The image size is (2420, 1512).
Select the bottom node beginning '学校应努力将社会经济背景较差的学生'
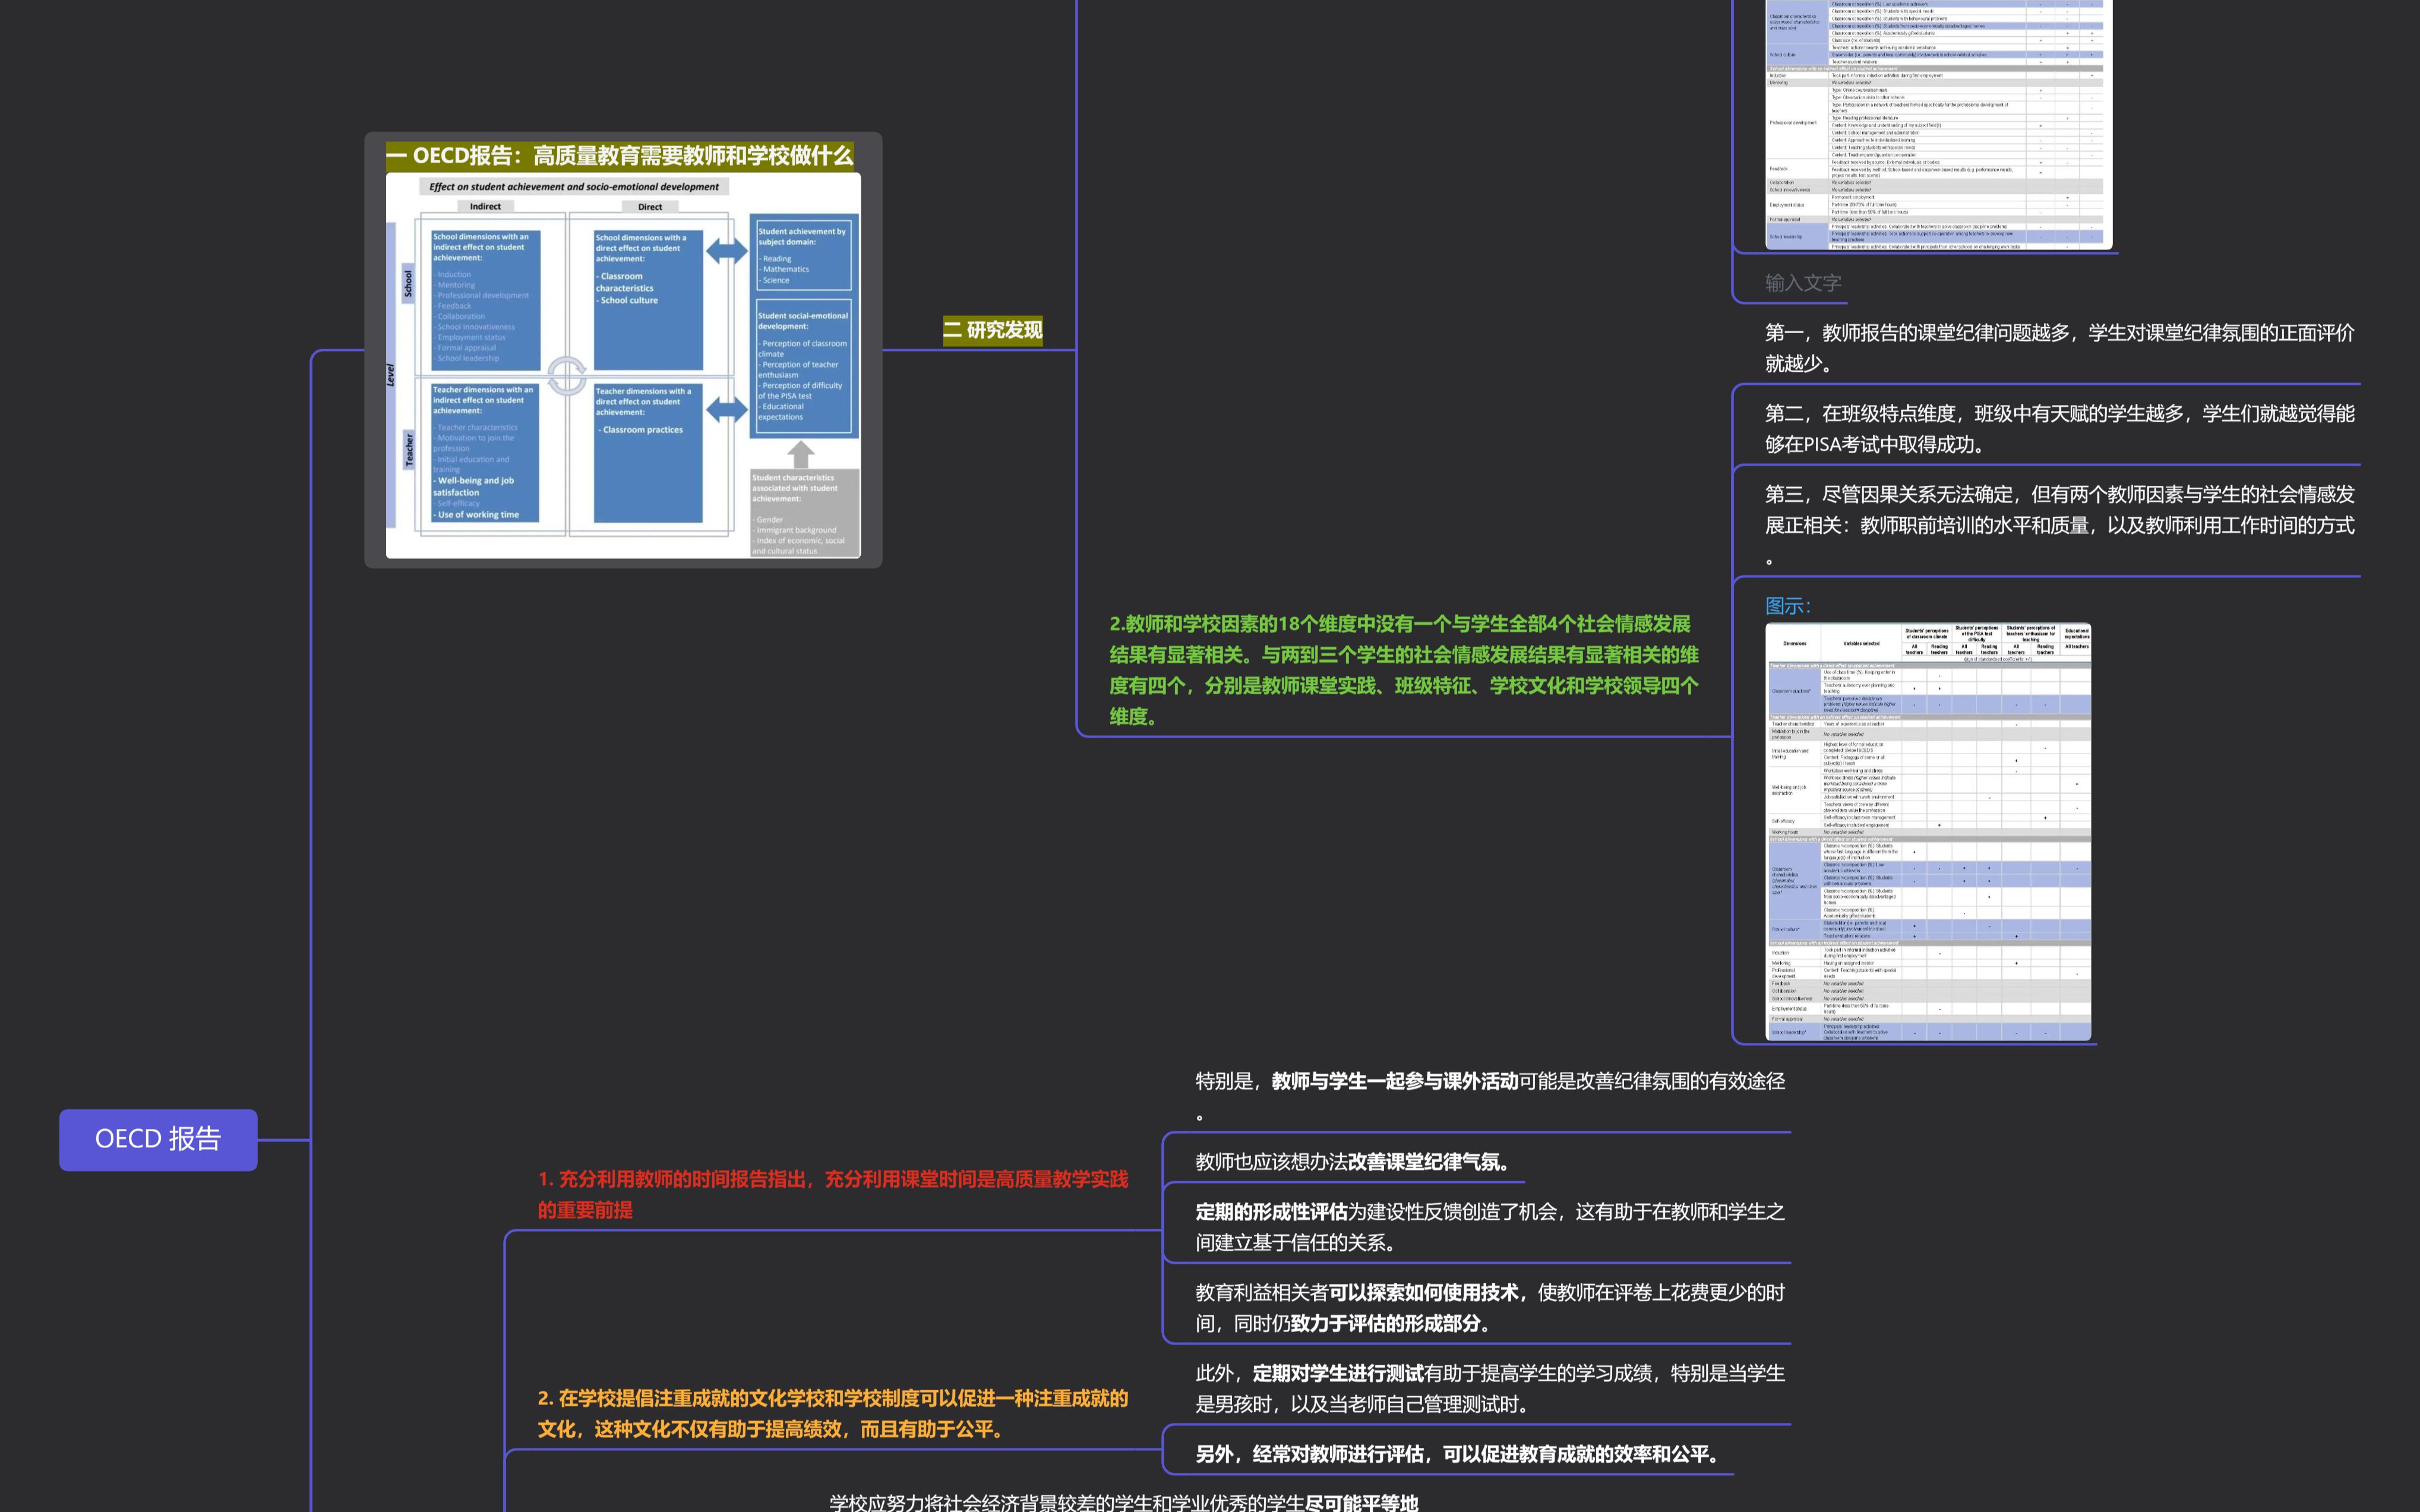(1123, 1502)
